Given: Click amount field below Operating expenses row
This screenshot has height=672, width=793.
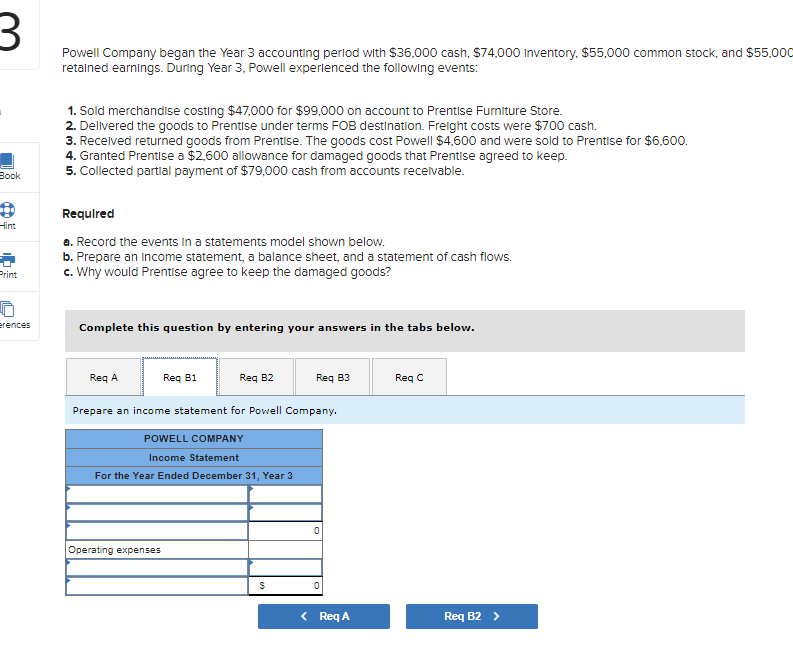Looking at the screenshot, I should [285, 568].
